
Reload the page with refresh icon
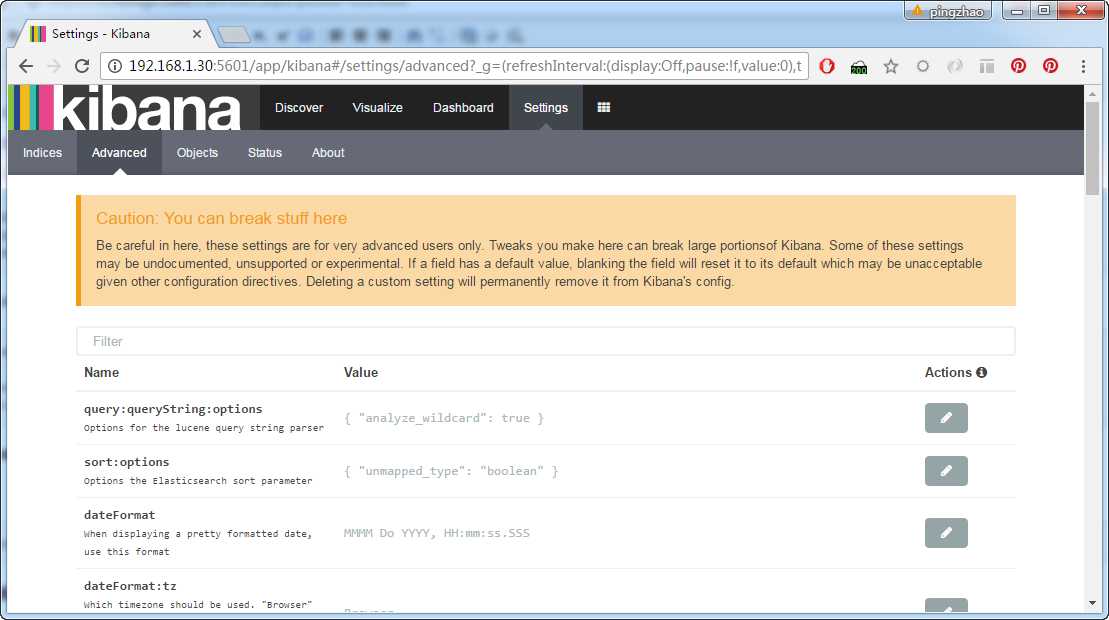click(x=82, y=66)
